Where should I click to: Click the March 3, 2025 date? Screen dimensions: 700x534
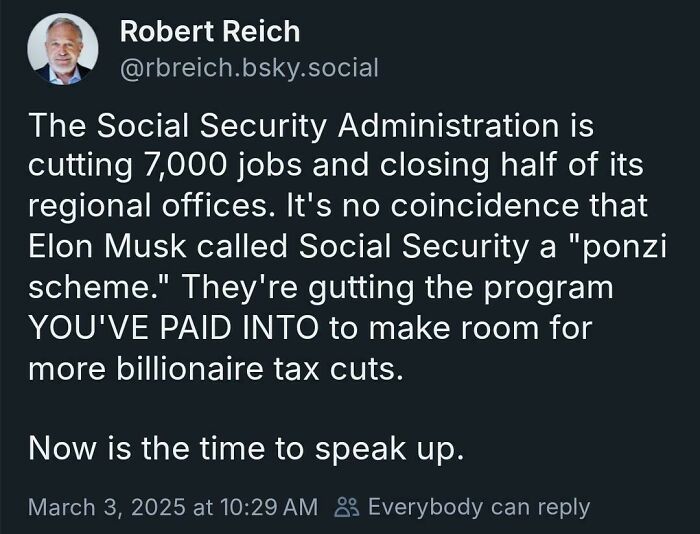(x=108, y=507)
